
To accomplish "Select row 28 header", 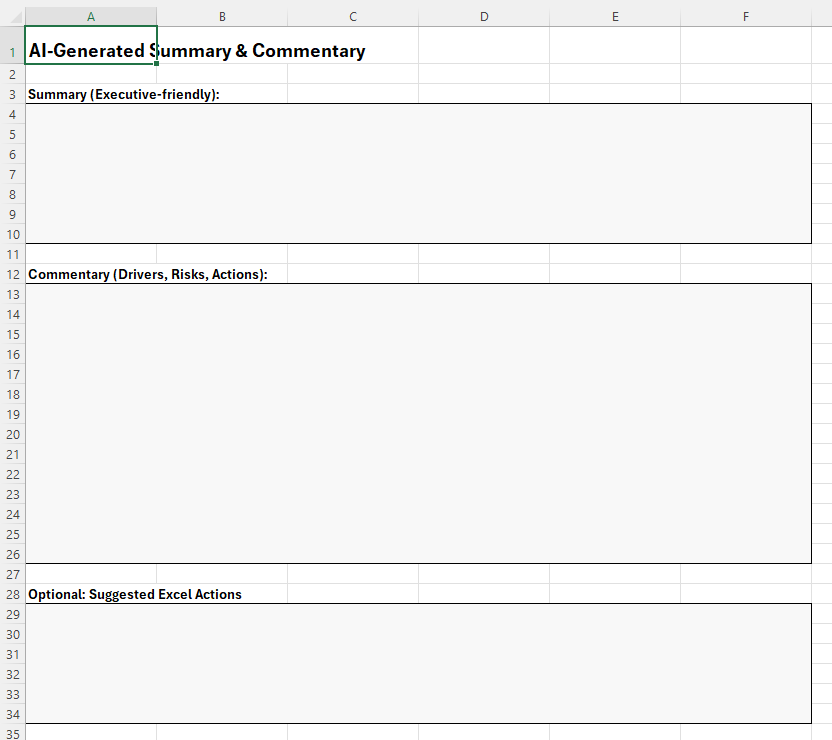I will 12,594.
